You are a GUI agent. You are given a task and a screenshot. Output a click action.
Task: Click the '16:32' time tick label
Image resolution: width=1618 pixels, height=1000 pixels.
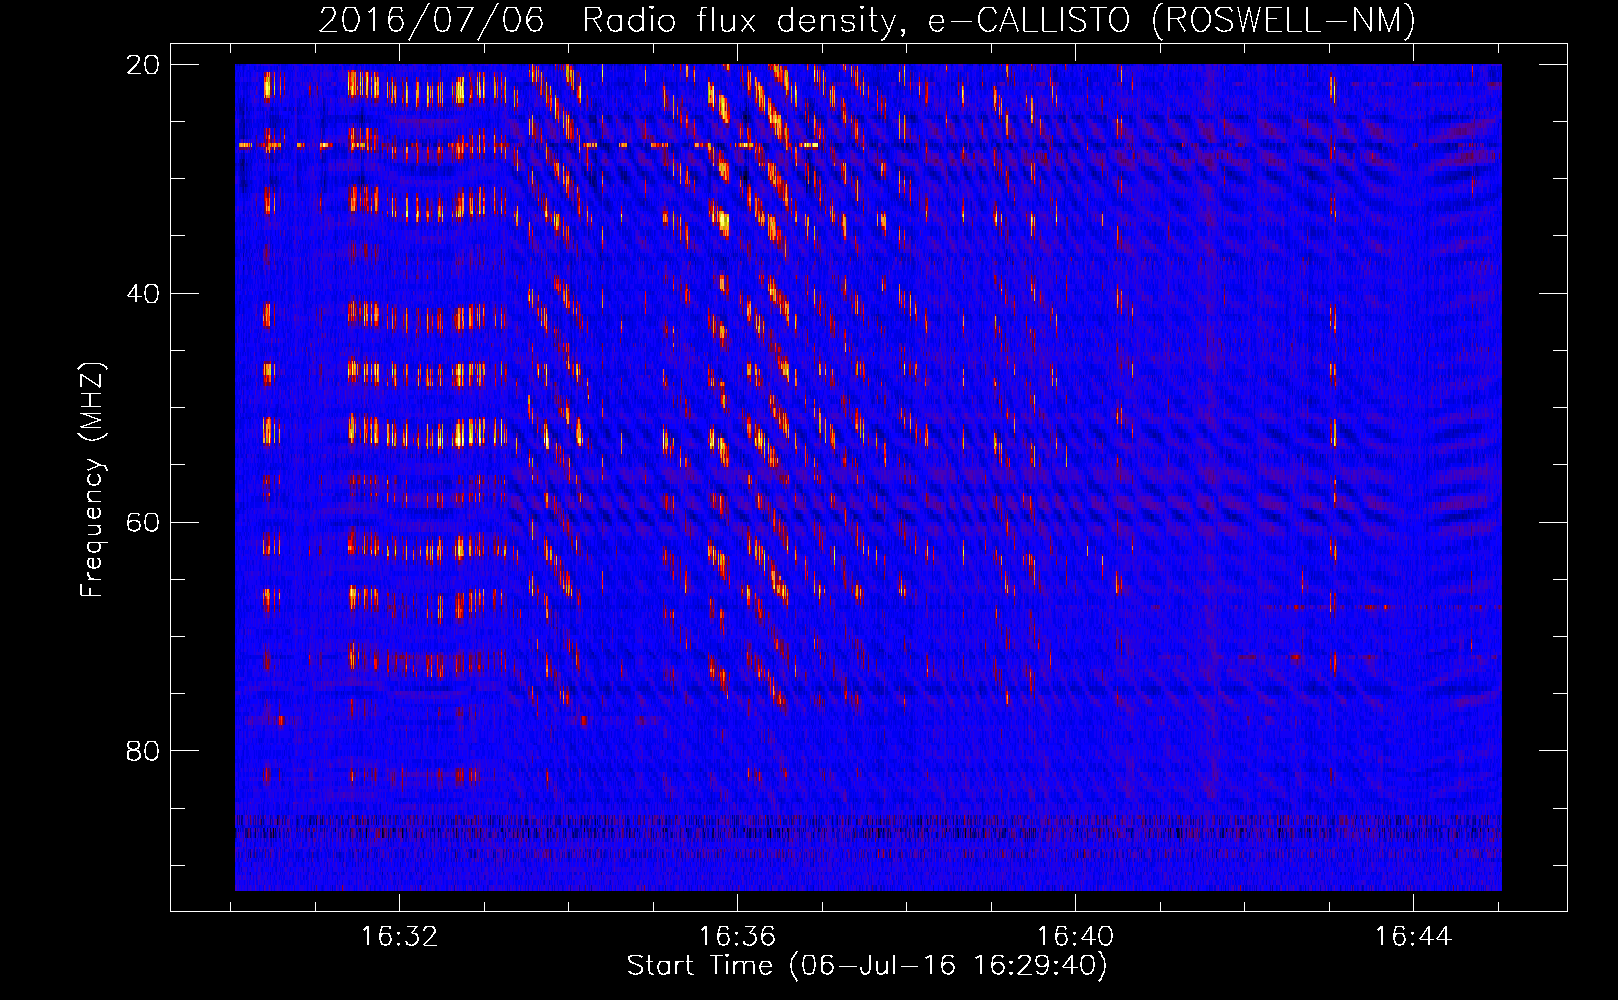tap(400, 937)
